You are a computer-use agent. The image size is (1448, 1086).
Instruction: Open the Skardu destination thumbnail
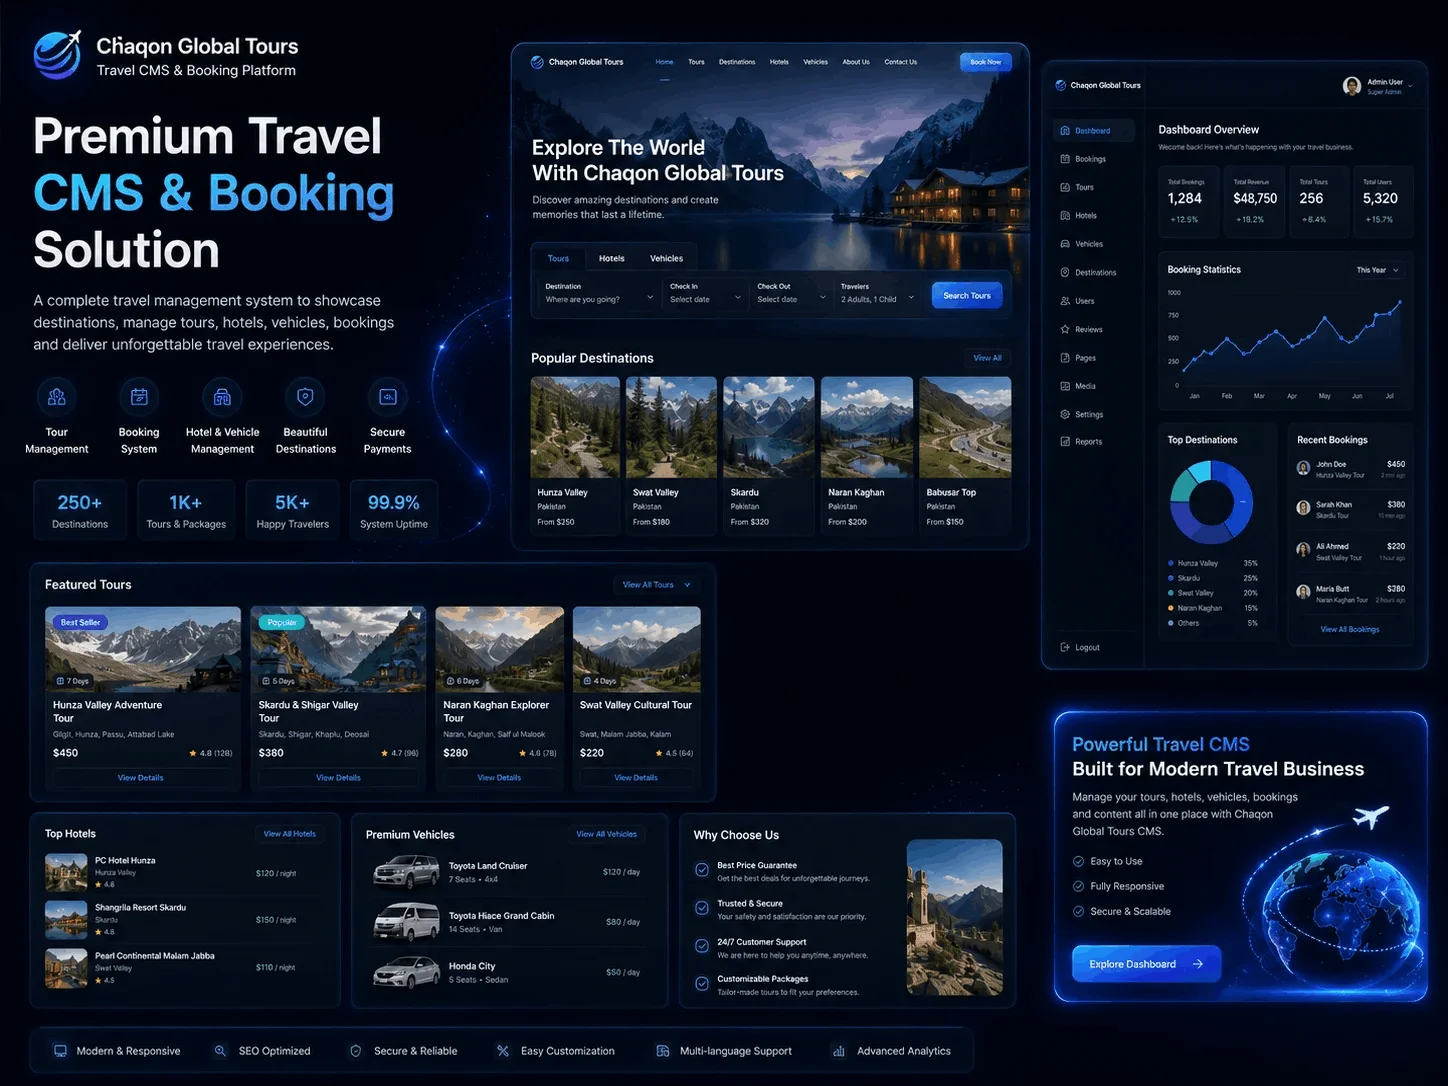tap(768, 427)
